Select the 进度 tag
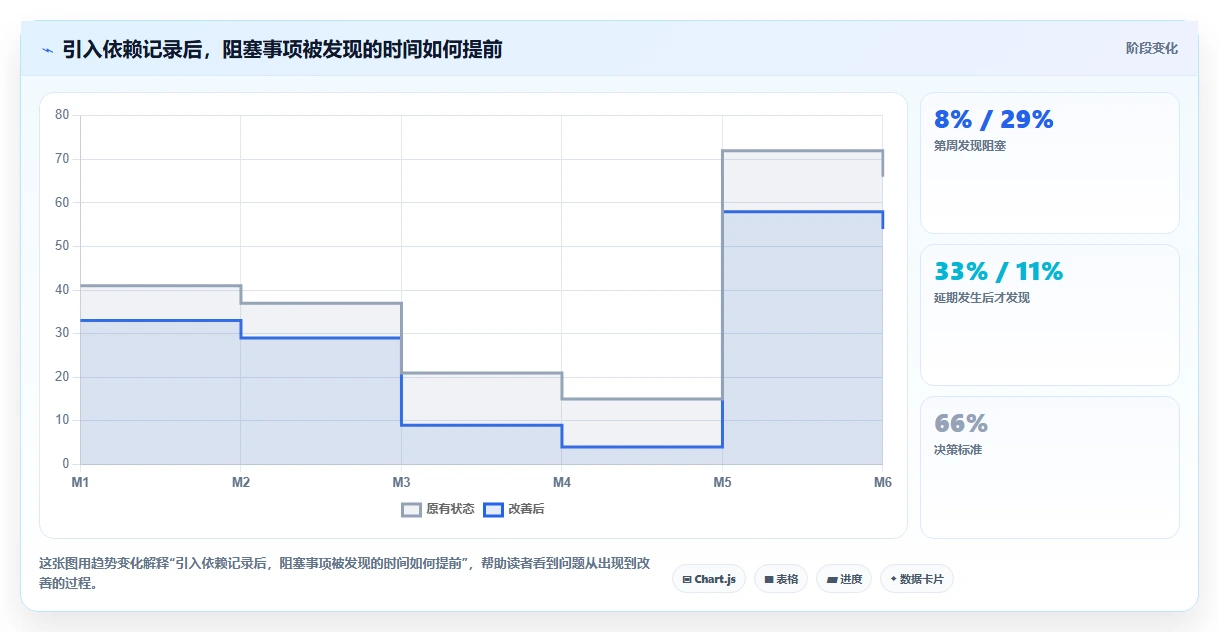 [844, 579]
